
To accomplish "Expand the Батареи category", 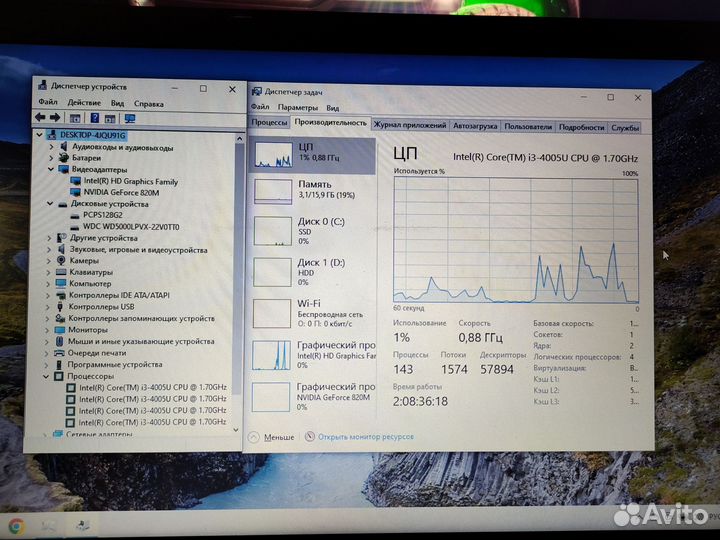I will (x=51, y=158).
